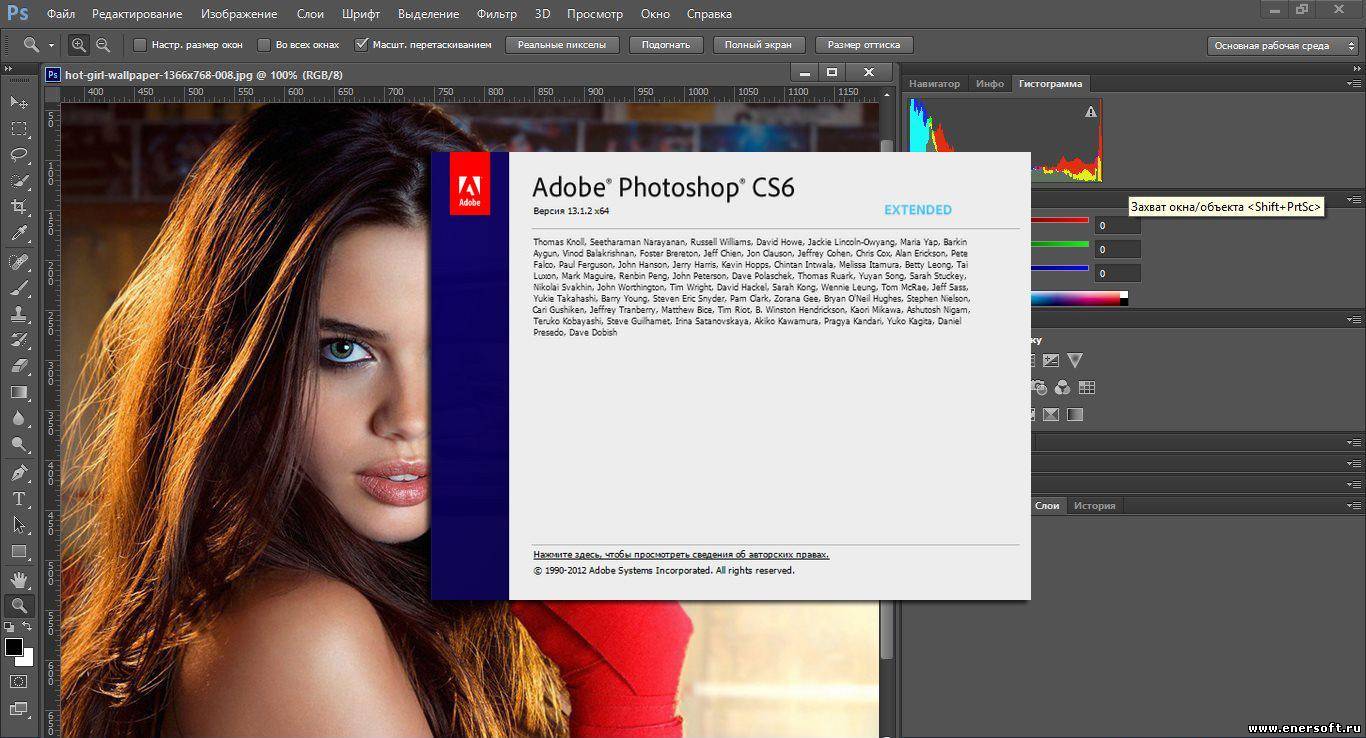Open the Zoom tool preset picker arrow
Image resolution: width=1366 pixels, height=738 pixels.
coord(51,45)
